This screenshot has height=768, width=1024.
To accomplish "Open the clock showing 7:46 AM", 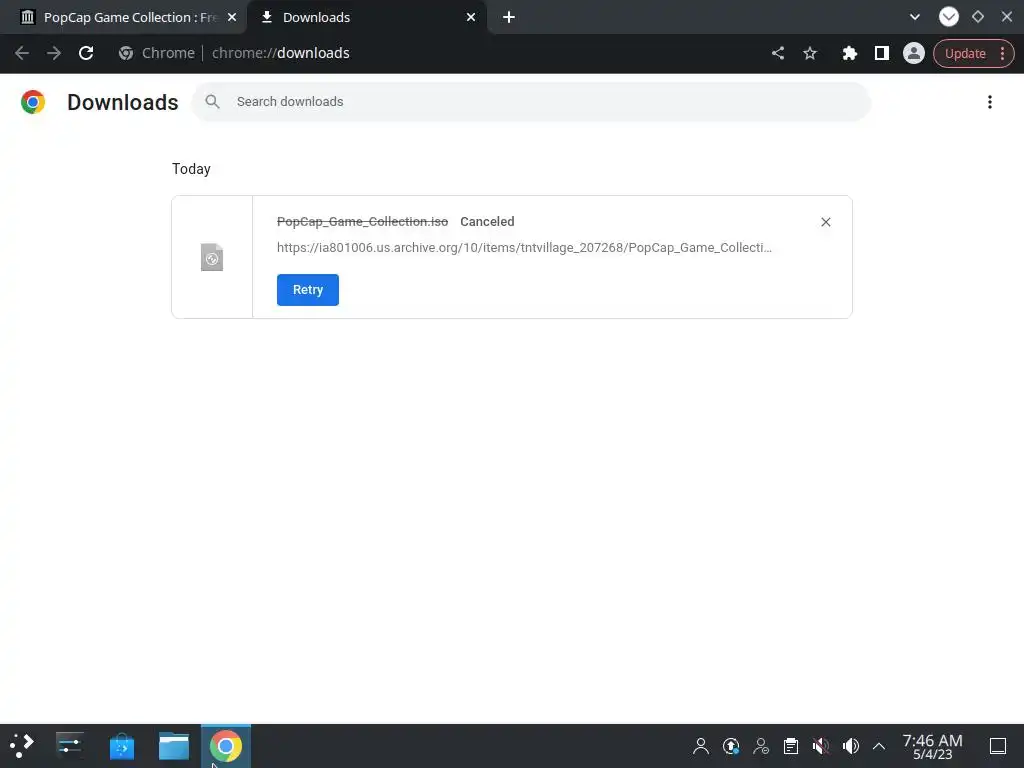I will tap(933, 746).
